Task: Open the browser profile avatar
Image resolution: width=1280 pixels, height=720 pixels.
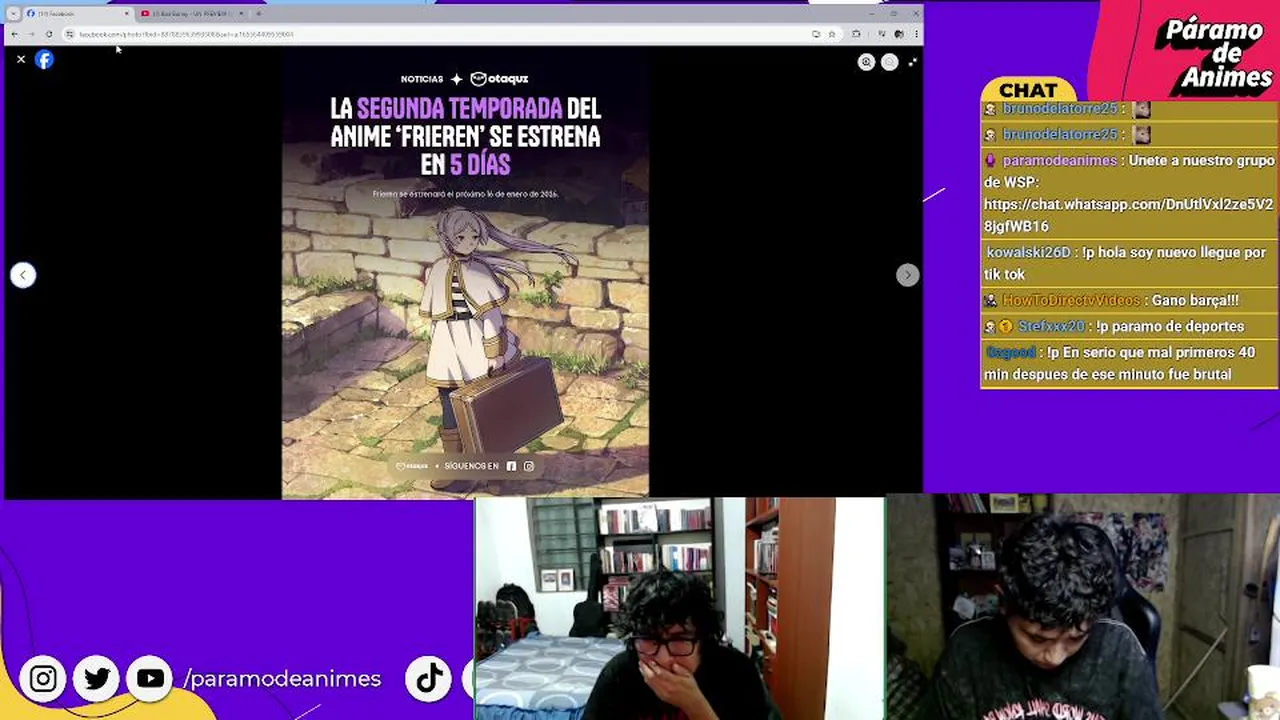Action: coord(899,34)
